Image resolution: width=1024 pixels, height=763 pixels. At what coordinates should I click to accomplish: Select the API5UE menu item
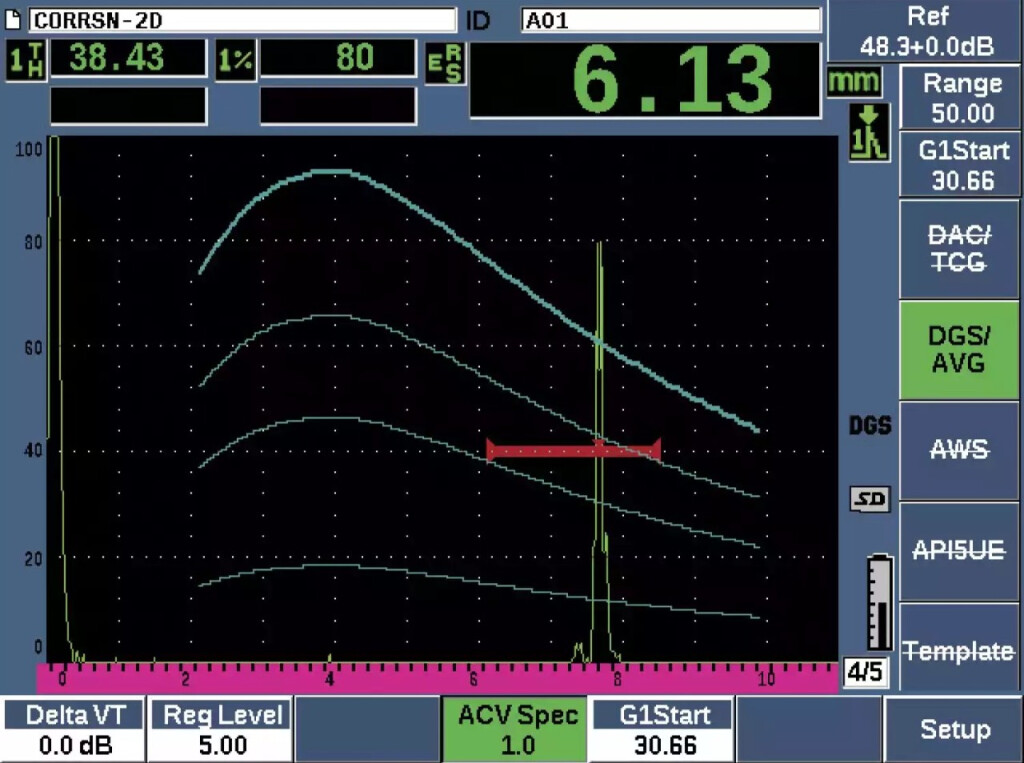[958, 551]
